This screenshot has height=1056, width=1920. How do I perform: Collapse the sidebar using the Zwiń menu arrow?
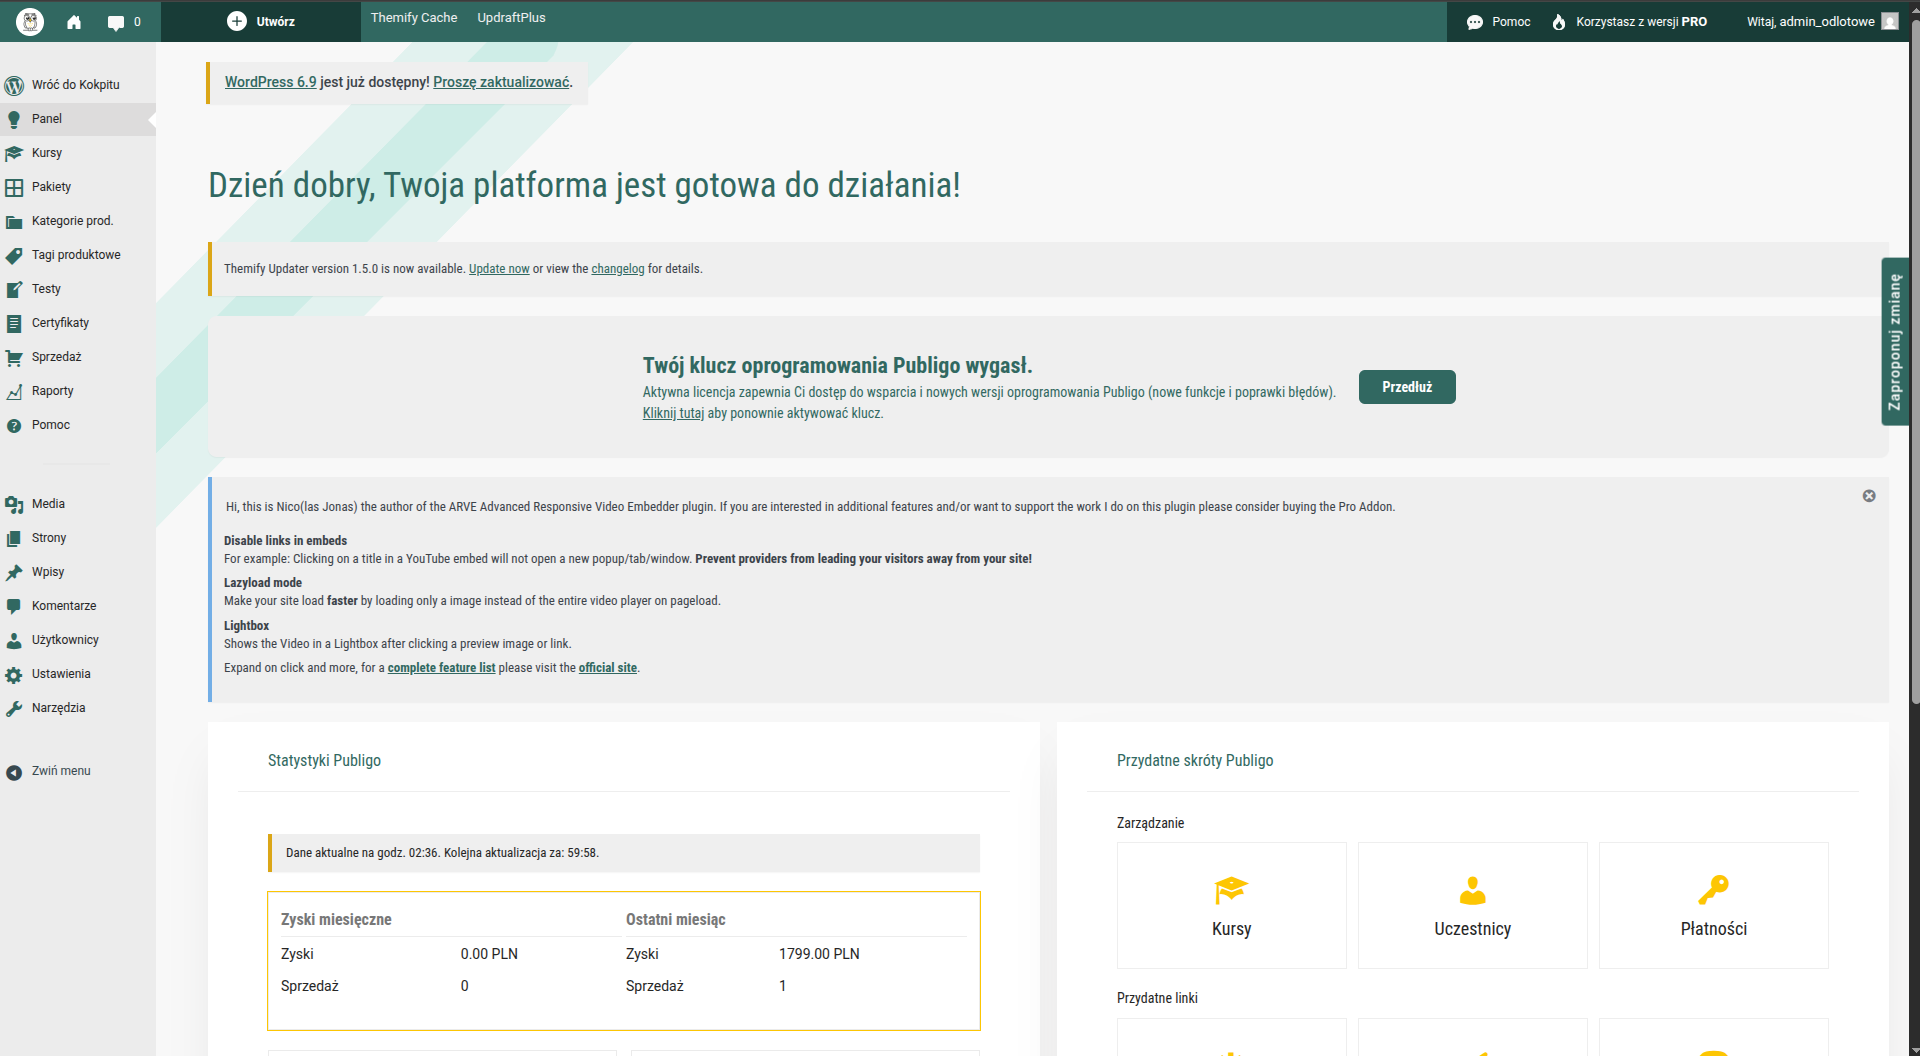tap(14, 772)
